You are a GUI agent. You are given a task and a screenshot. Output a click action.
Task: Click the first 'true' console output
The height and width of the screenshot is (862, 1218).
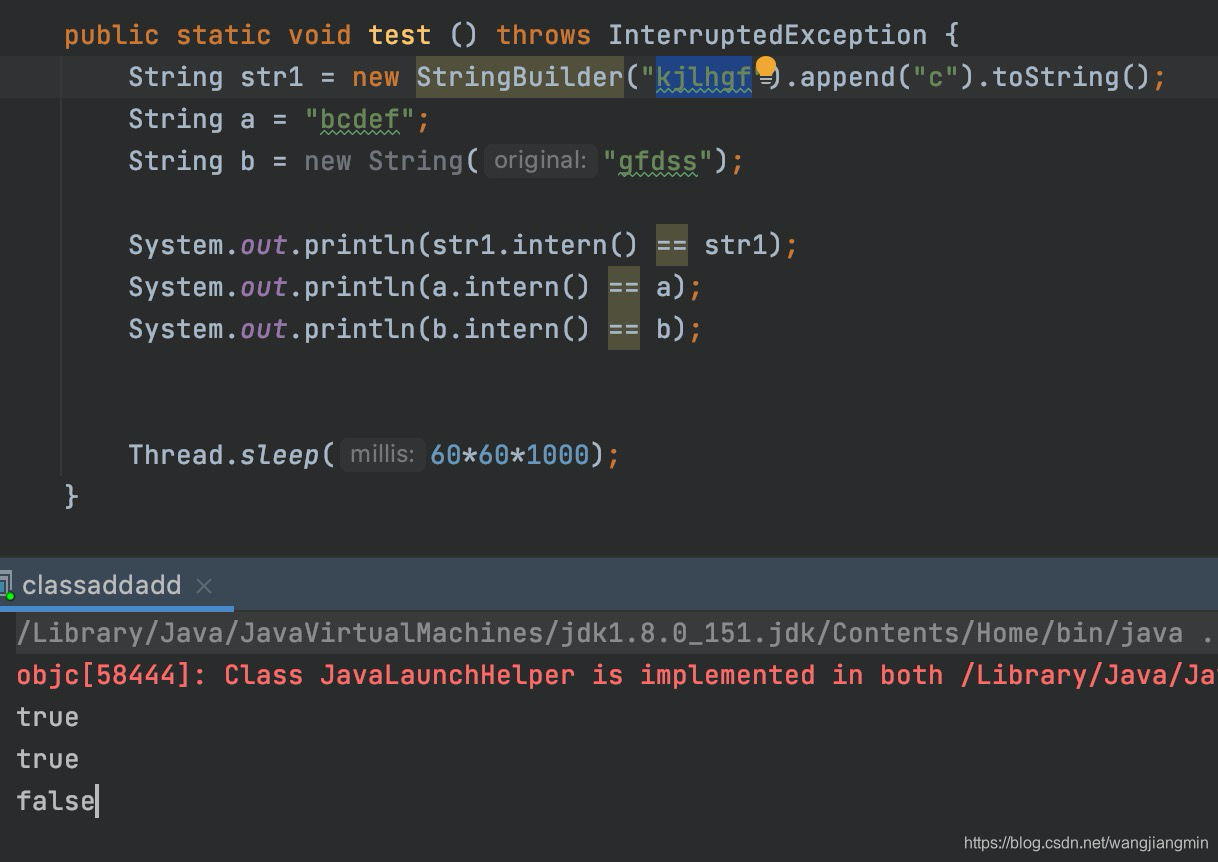tap(48, 717)
